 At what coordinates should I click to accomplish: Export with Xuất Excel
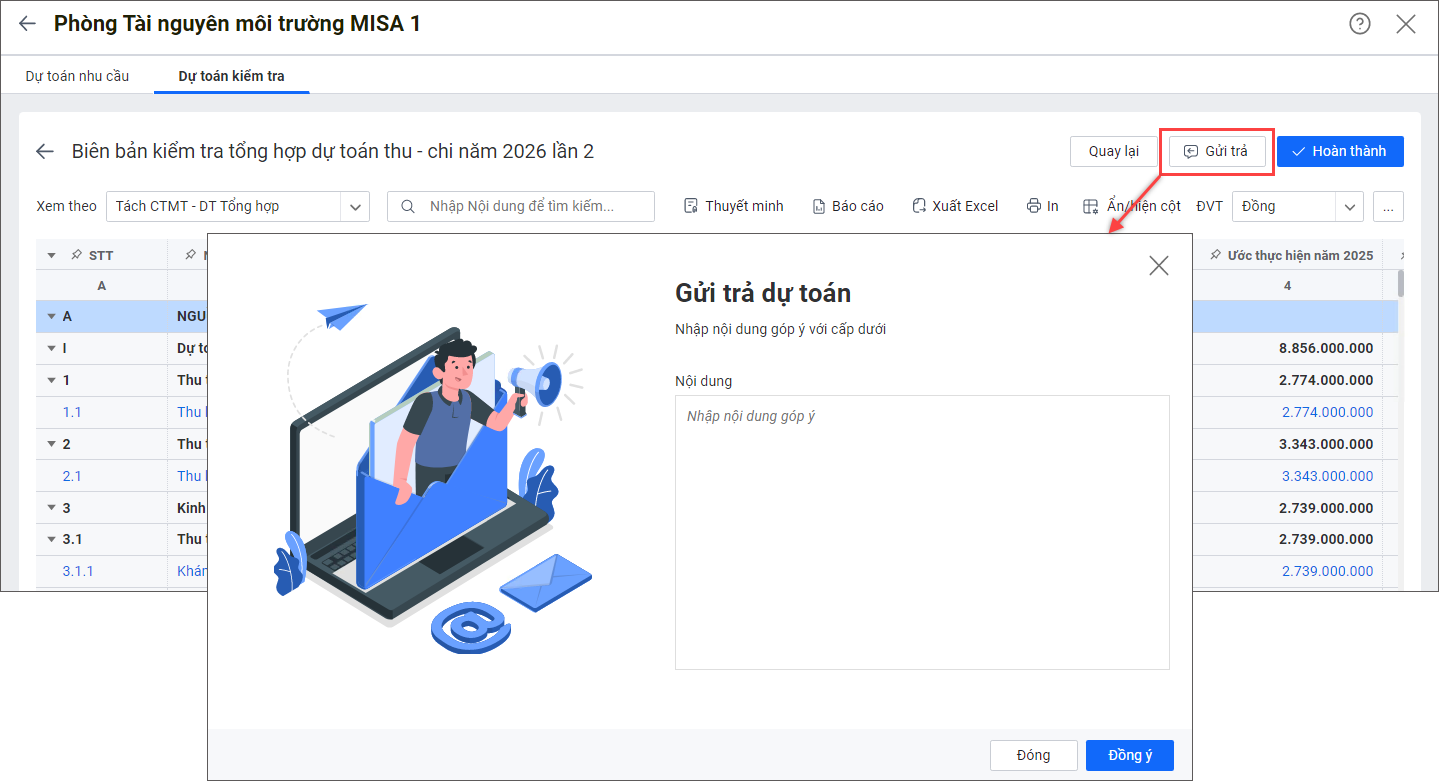[954, 206]
